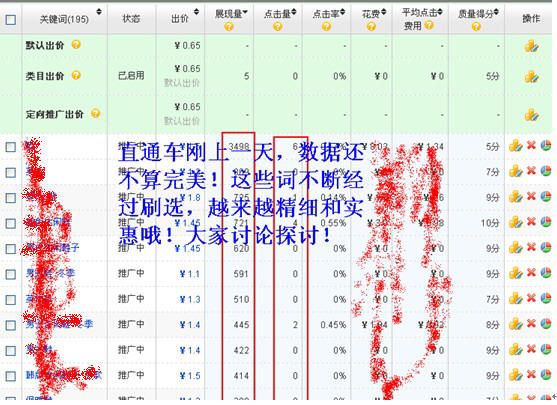Click help icon under 质量得分 header

pos(476,27)
